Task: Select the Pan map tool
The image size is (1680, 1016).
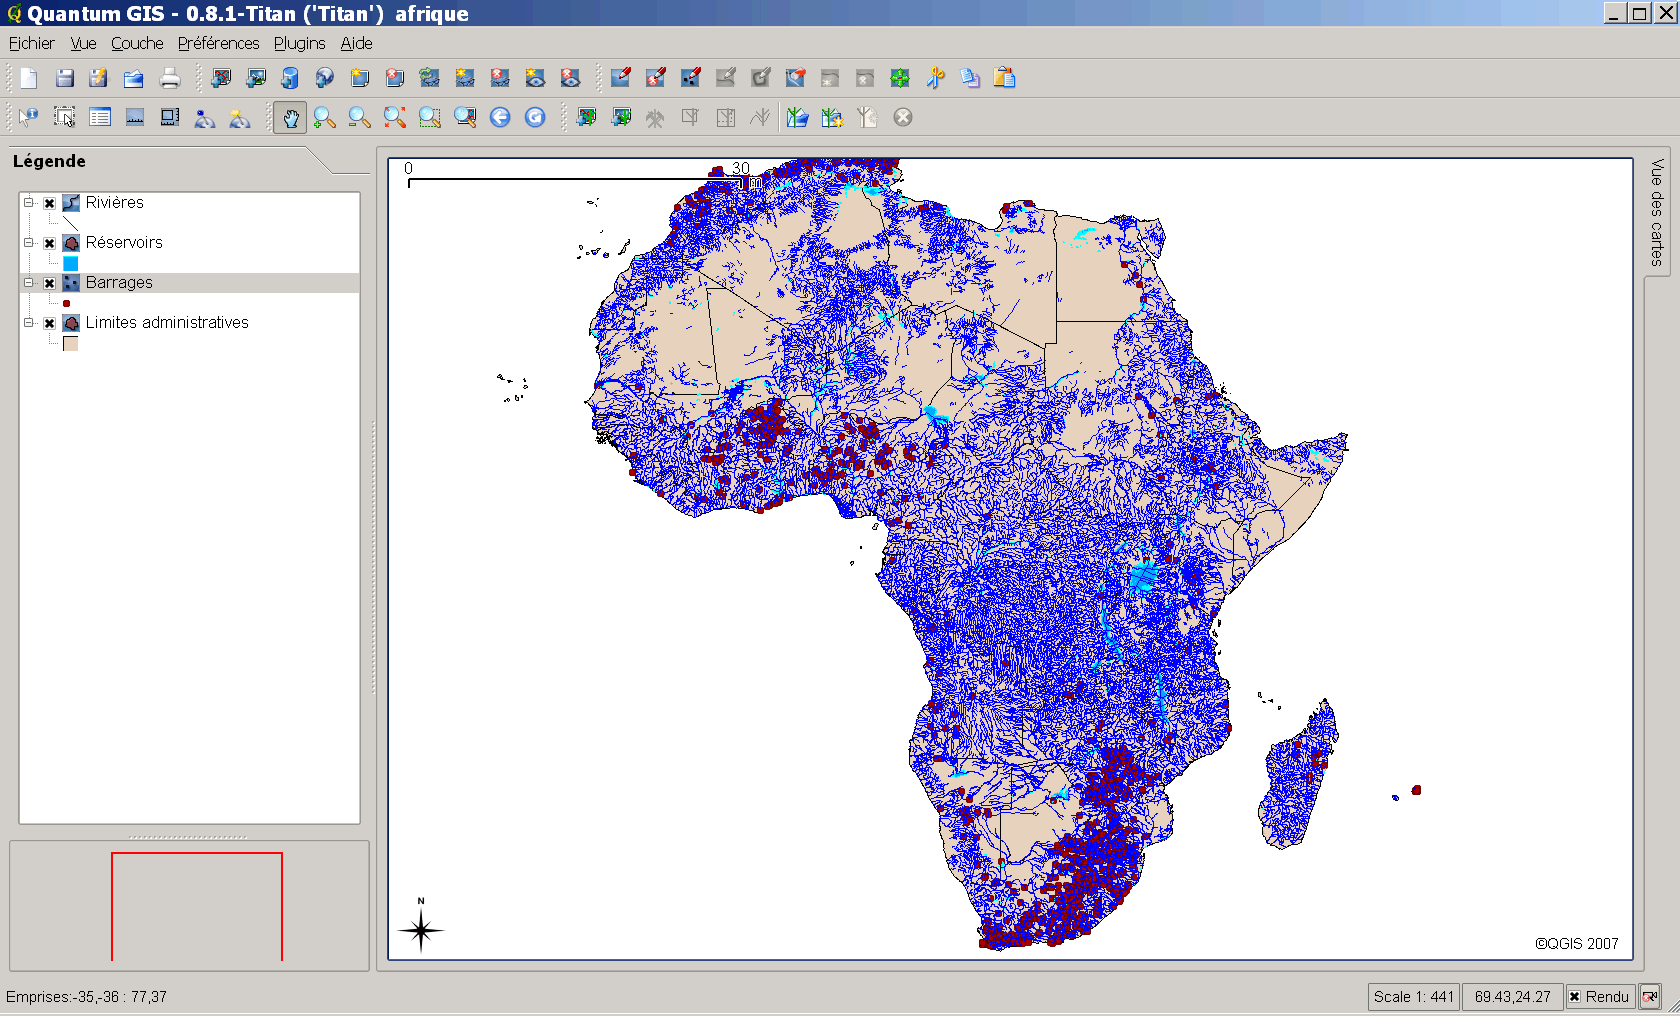Action: [290, 117]
